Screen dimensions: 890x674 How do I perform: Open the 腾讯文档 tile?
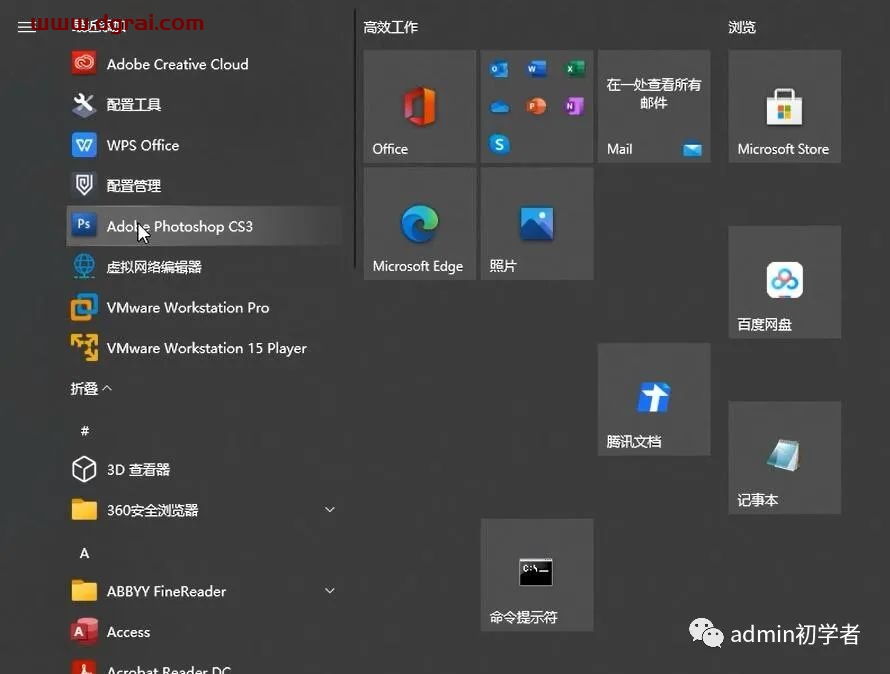tap(654, 399)
